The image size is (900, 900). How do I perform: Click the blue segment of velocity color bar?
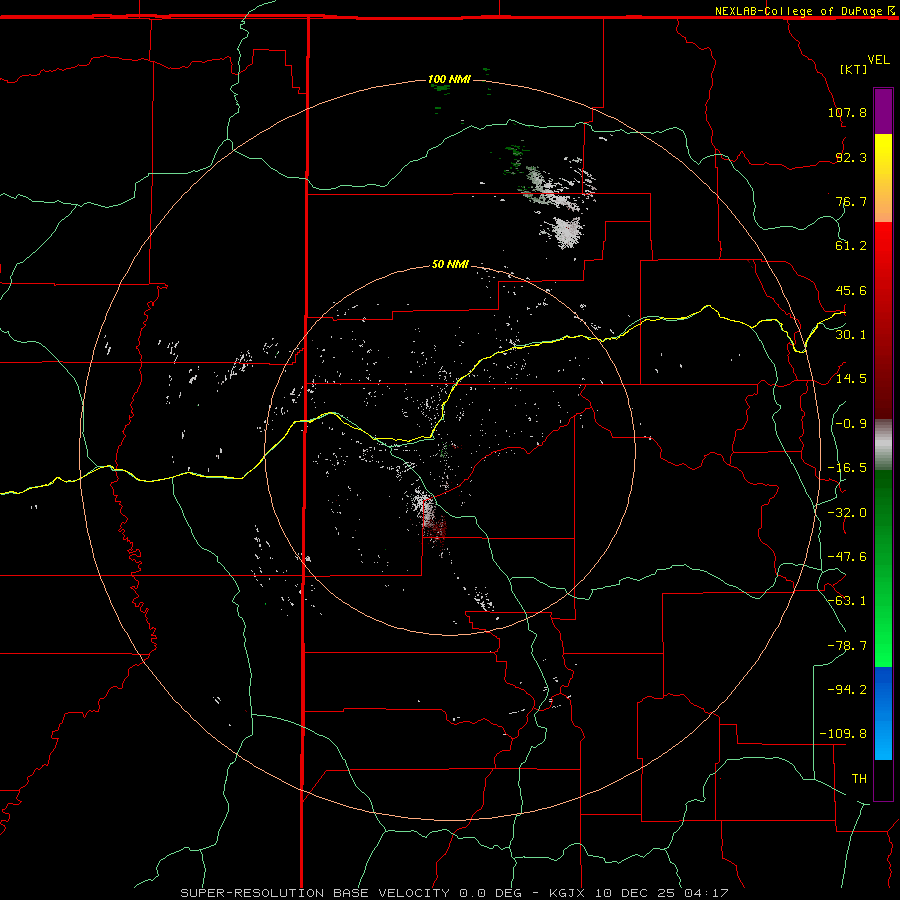coord(883,713)
